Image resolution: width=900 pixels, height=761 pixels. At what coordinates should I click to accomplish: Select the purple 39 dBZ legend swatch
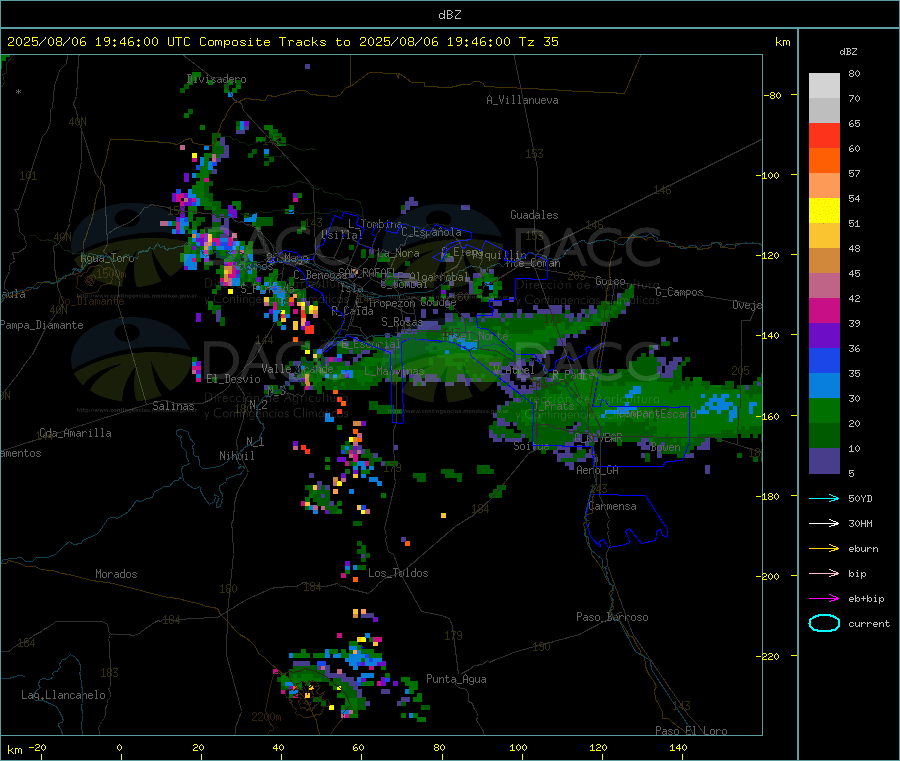824,335
